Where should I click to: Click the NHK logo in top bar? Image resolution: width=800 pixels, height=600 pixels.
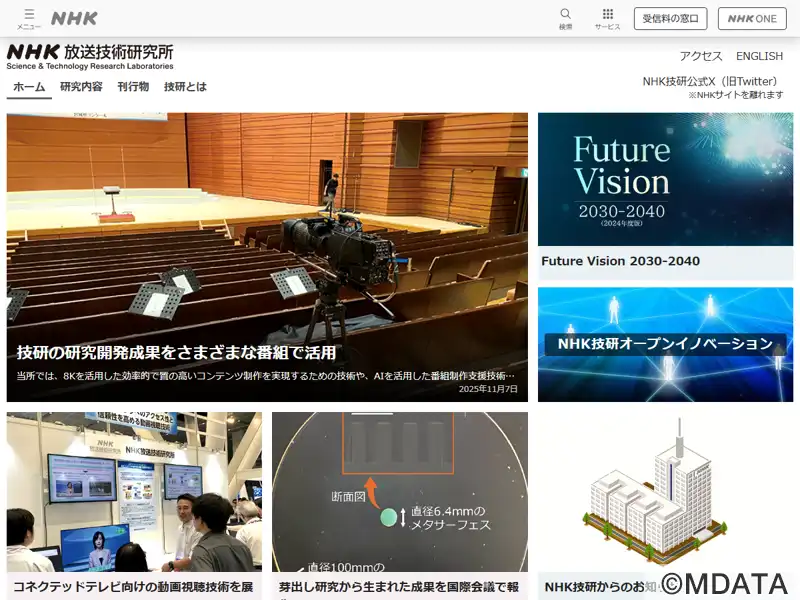(74, 19)
